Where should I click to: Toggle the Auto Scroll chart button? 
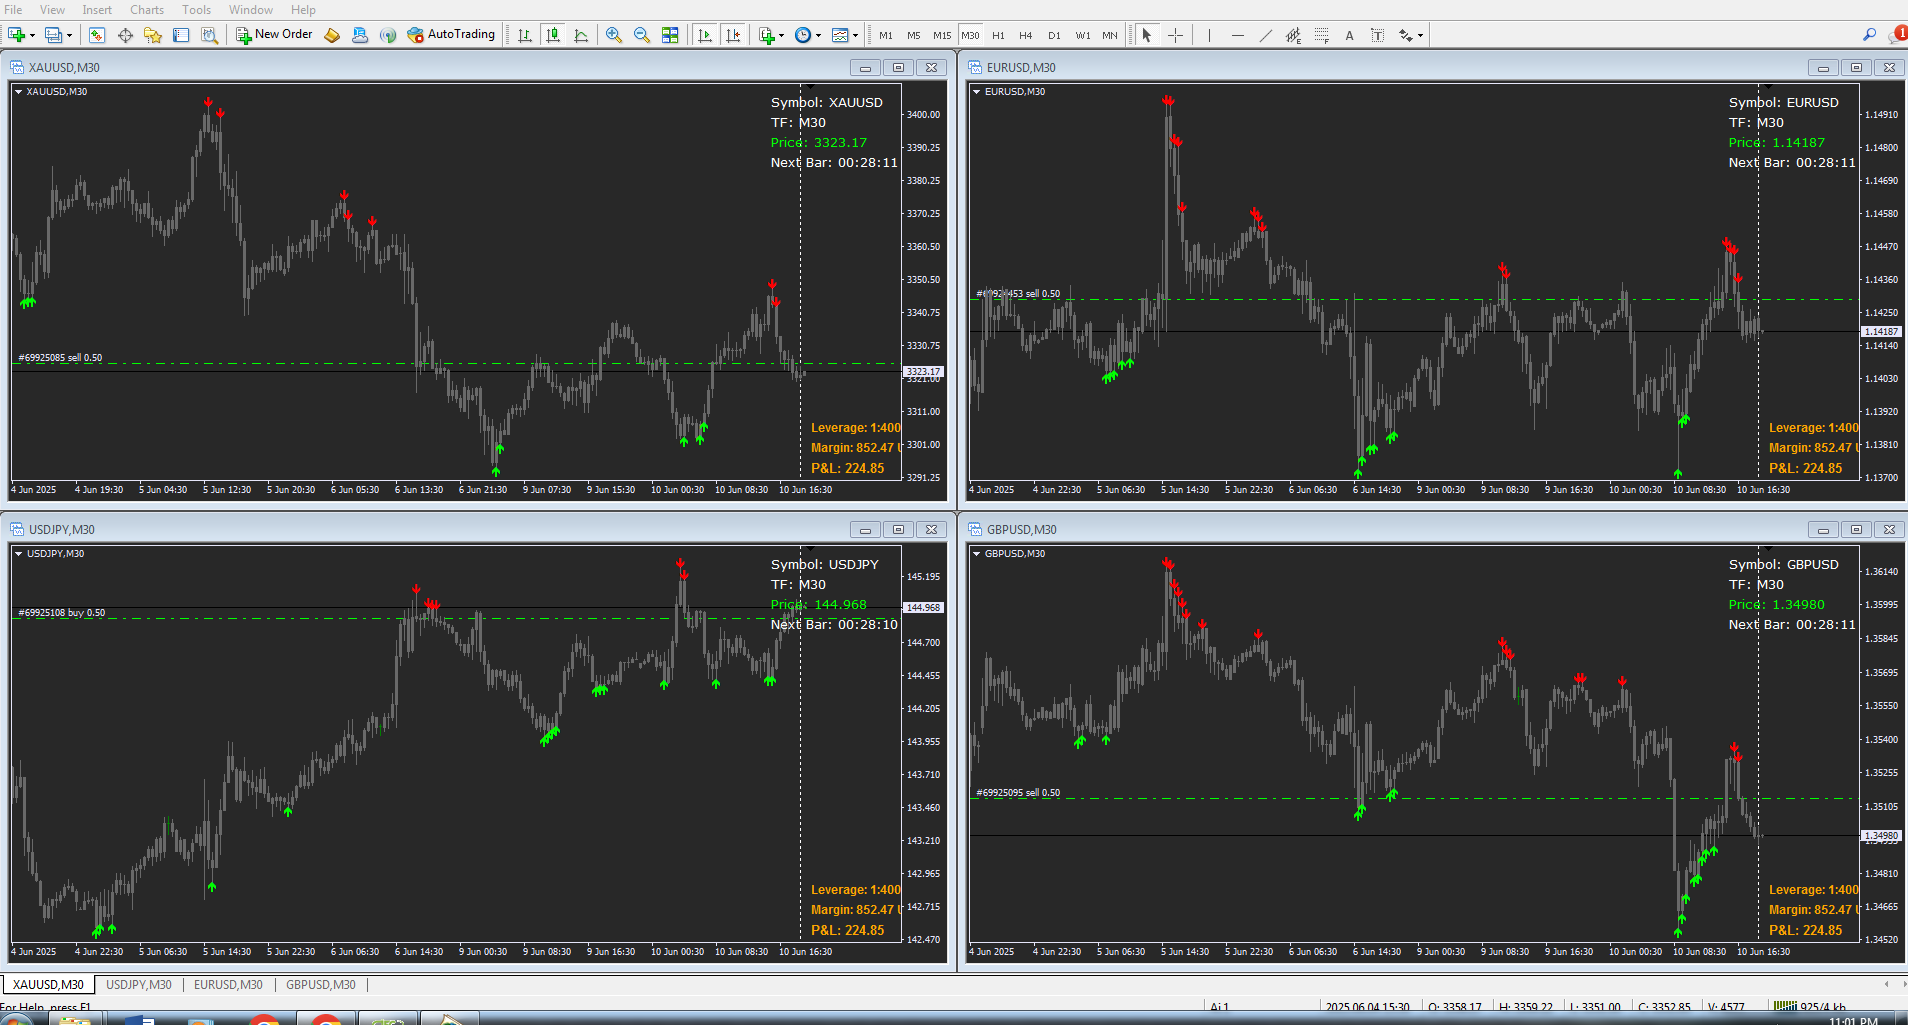tap(705, 35)
